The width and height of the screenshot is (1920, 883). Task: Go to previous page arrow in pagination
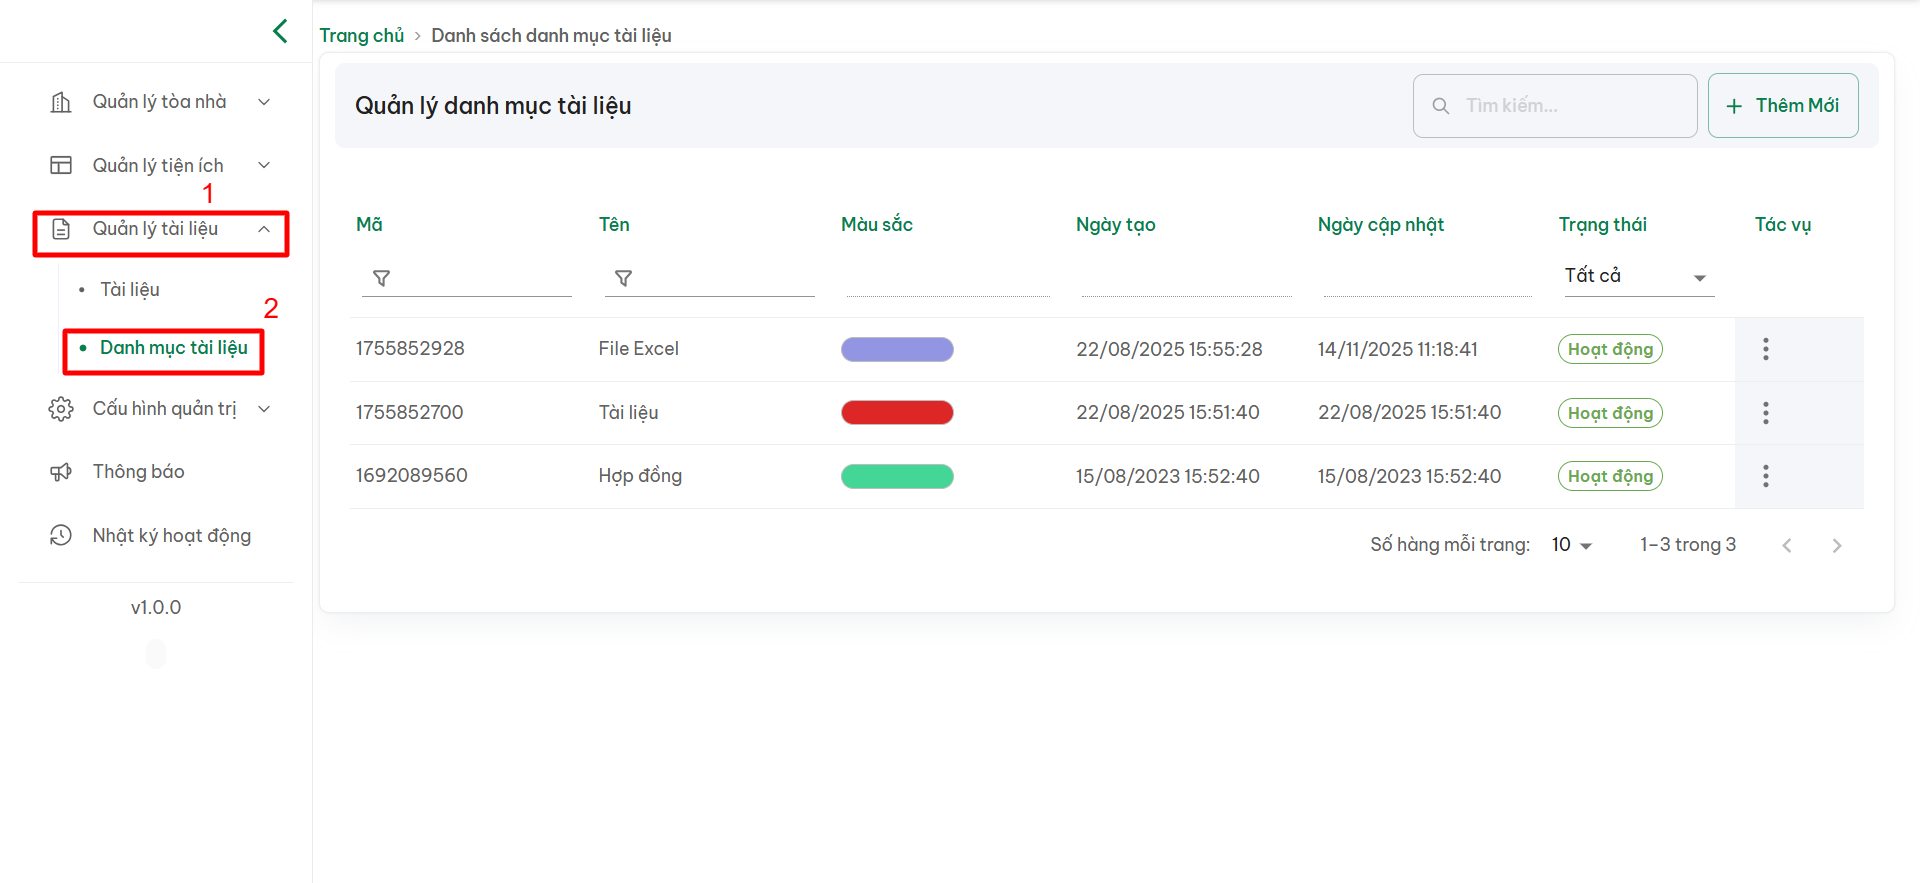tap(1786, 545)
